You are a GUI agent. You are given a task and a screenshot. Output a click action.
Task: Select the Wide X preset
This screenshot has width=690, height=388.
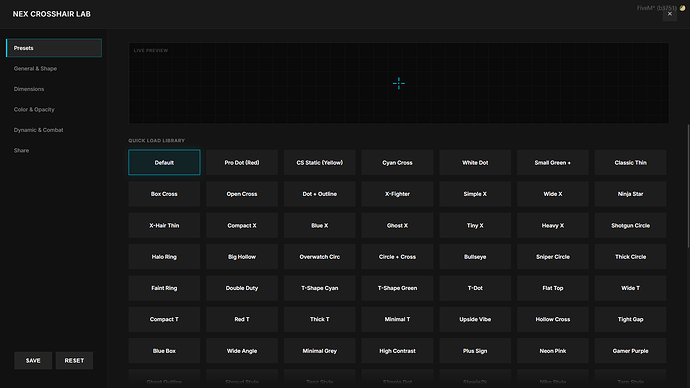[x=553, y=194]
